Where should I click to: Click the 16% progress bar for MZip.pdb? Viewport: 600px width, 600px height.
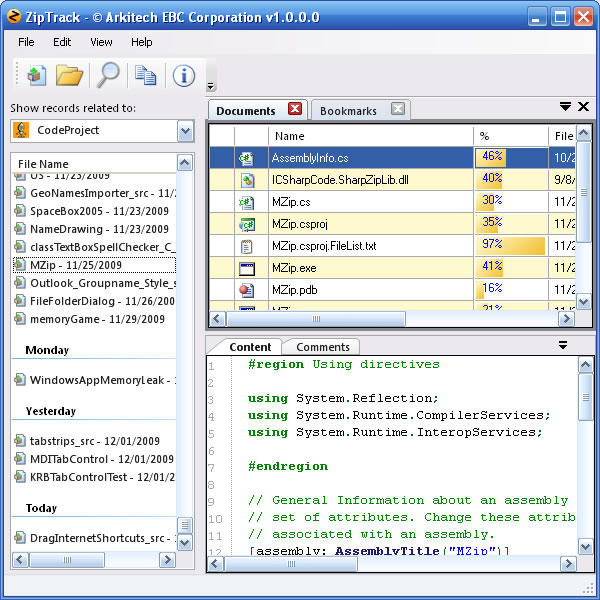[480, 290]
